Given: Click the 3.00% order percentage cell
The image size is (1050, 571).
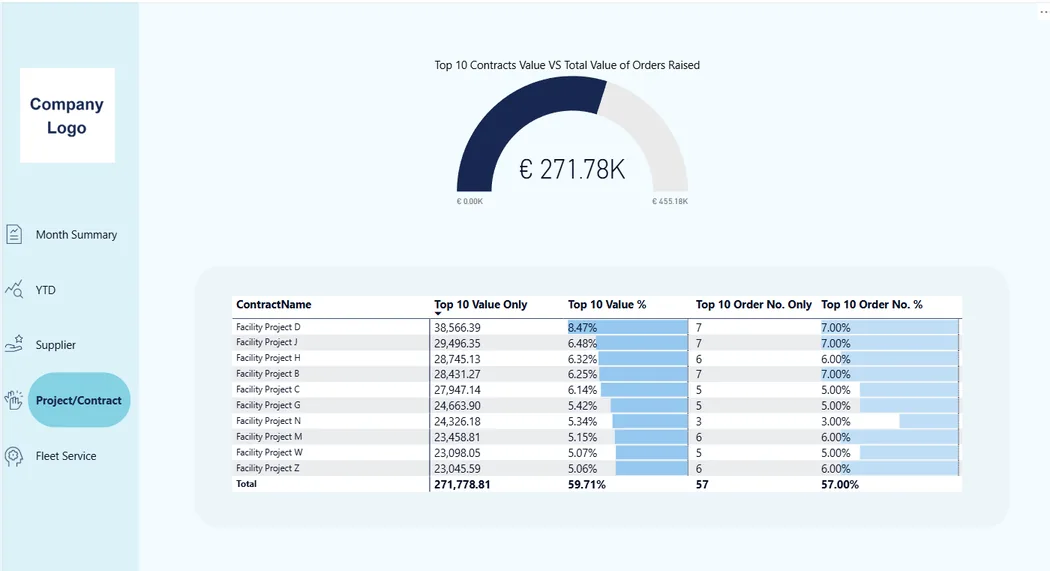Looking at the screenshot, I should point(890,422).
